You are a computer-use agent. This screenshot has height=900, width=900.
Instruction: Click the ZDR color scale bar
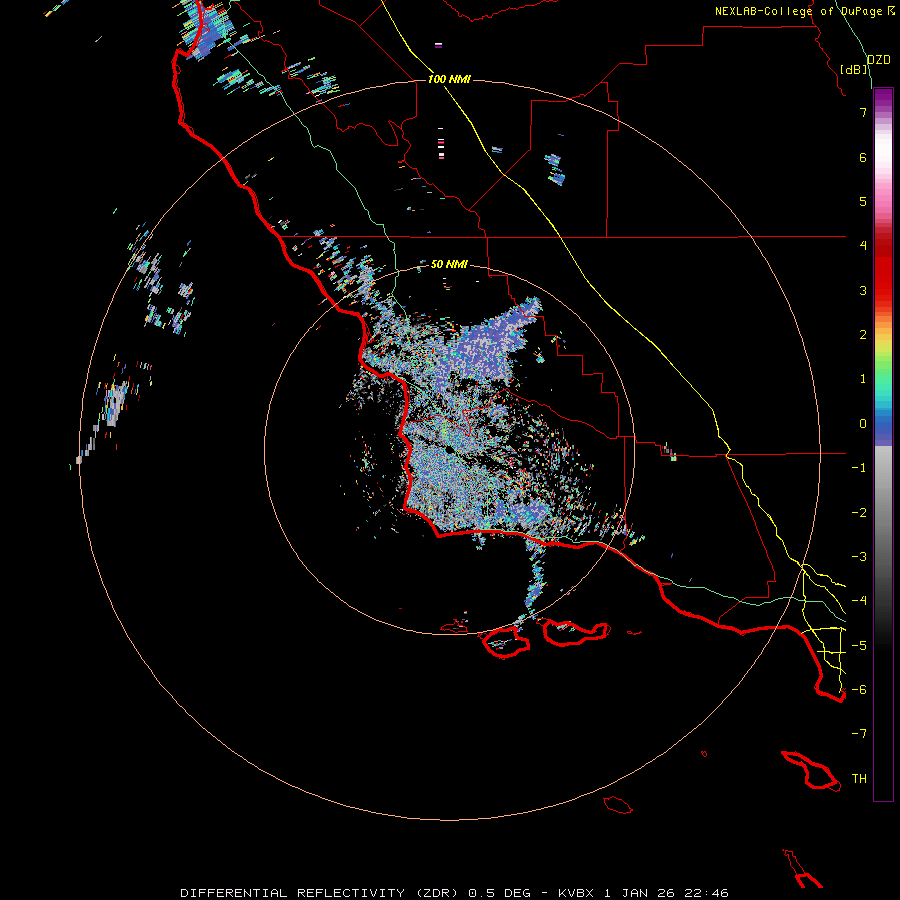coord(883,444)
